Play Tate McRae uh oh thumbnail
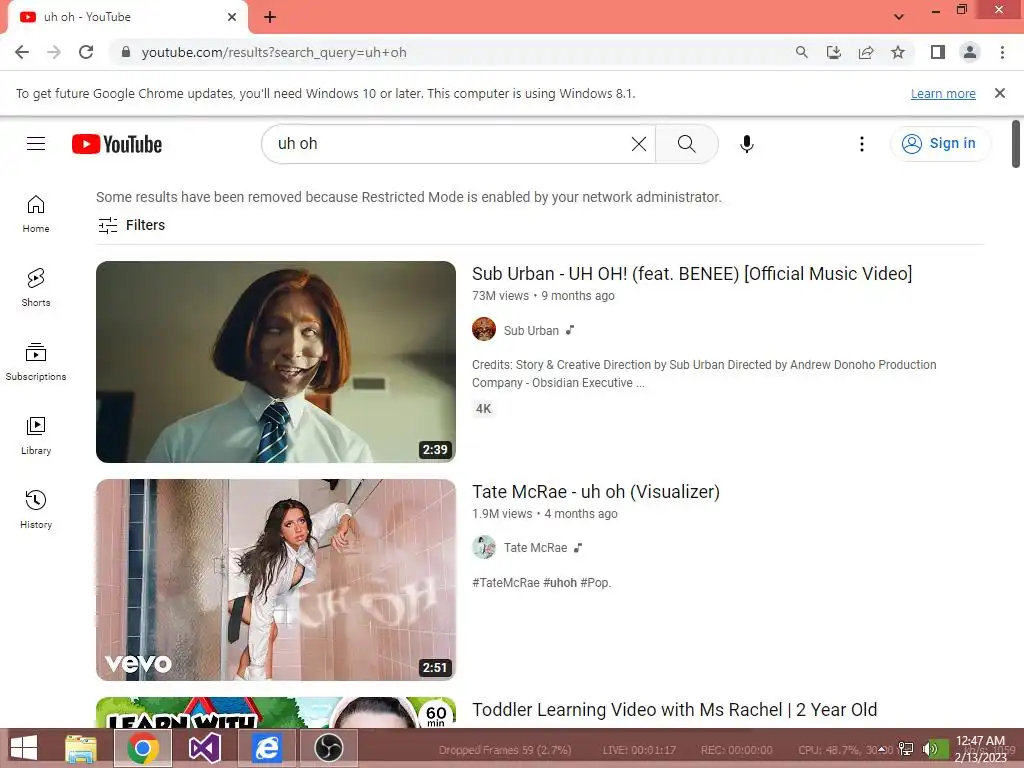The image size is (1024, 768). coord(276,580)
